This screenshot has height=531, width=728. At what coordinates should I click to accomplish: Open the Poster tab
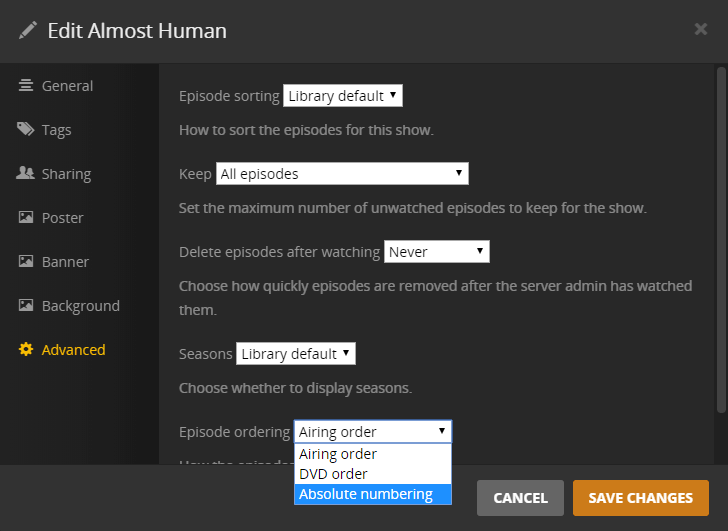[x=62, y=218]
